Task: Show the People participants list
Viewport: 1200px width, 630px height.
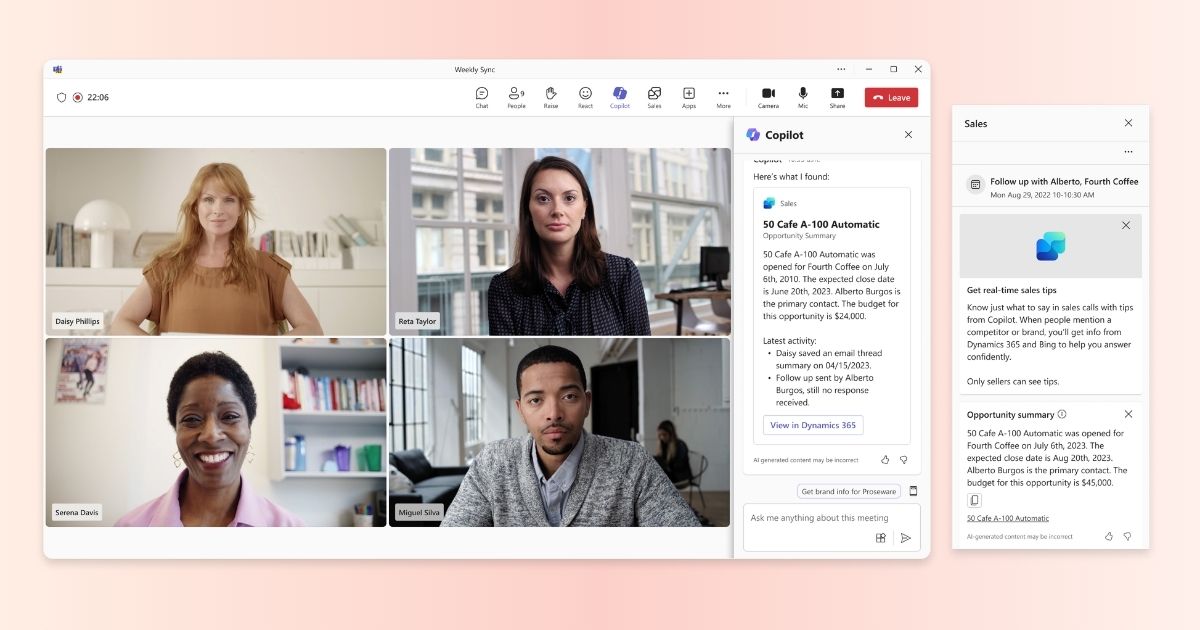Action: tap(516, 97)
